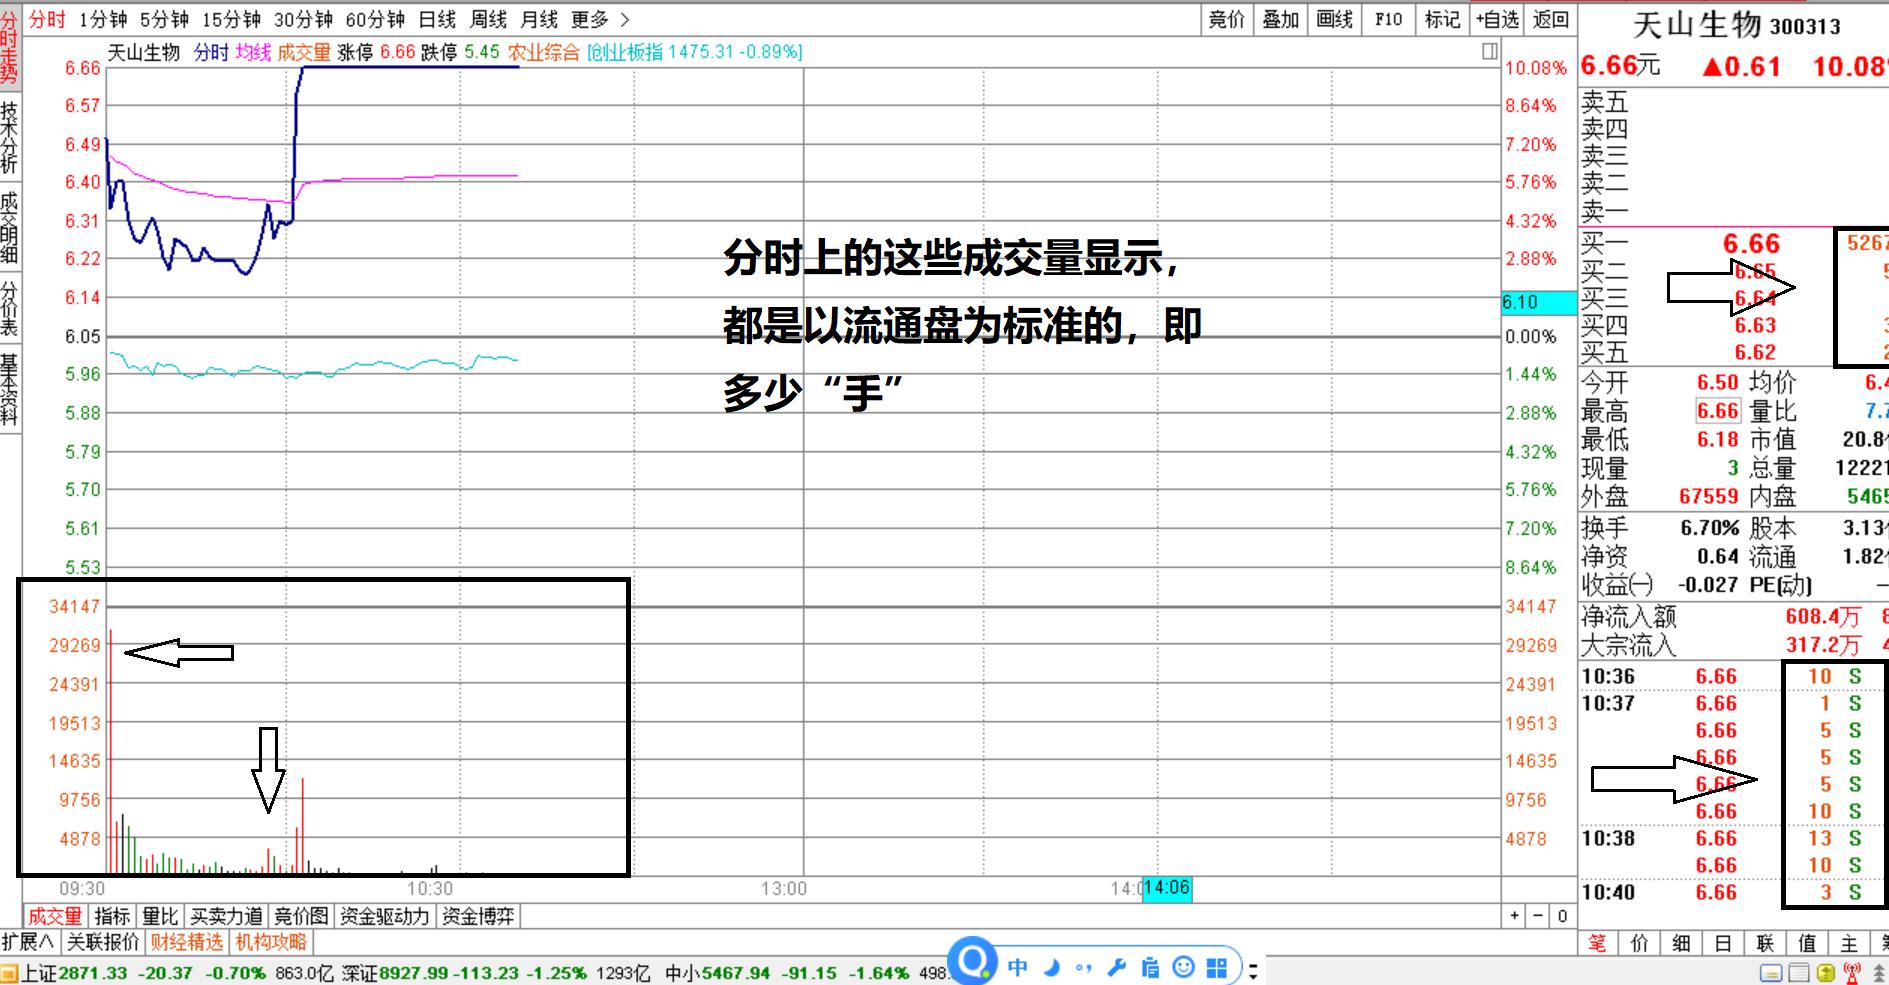Select the 画线 drawing tool

click(1333, 18)
